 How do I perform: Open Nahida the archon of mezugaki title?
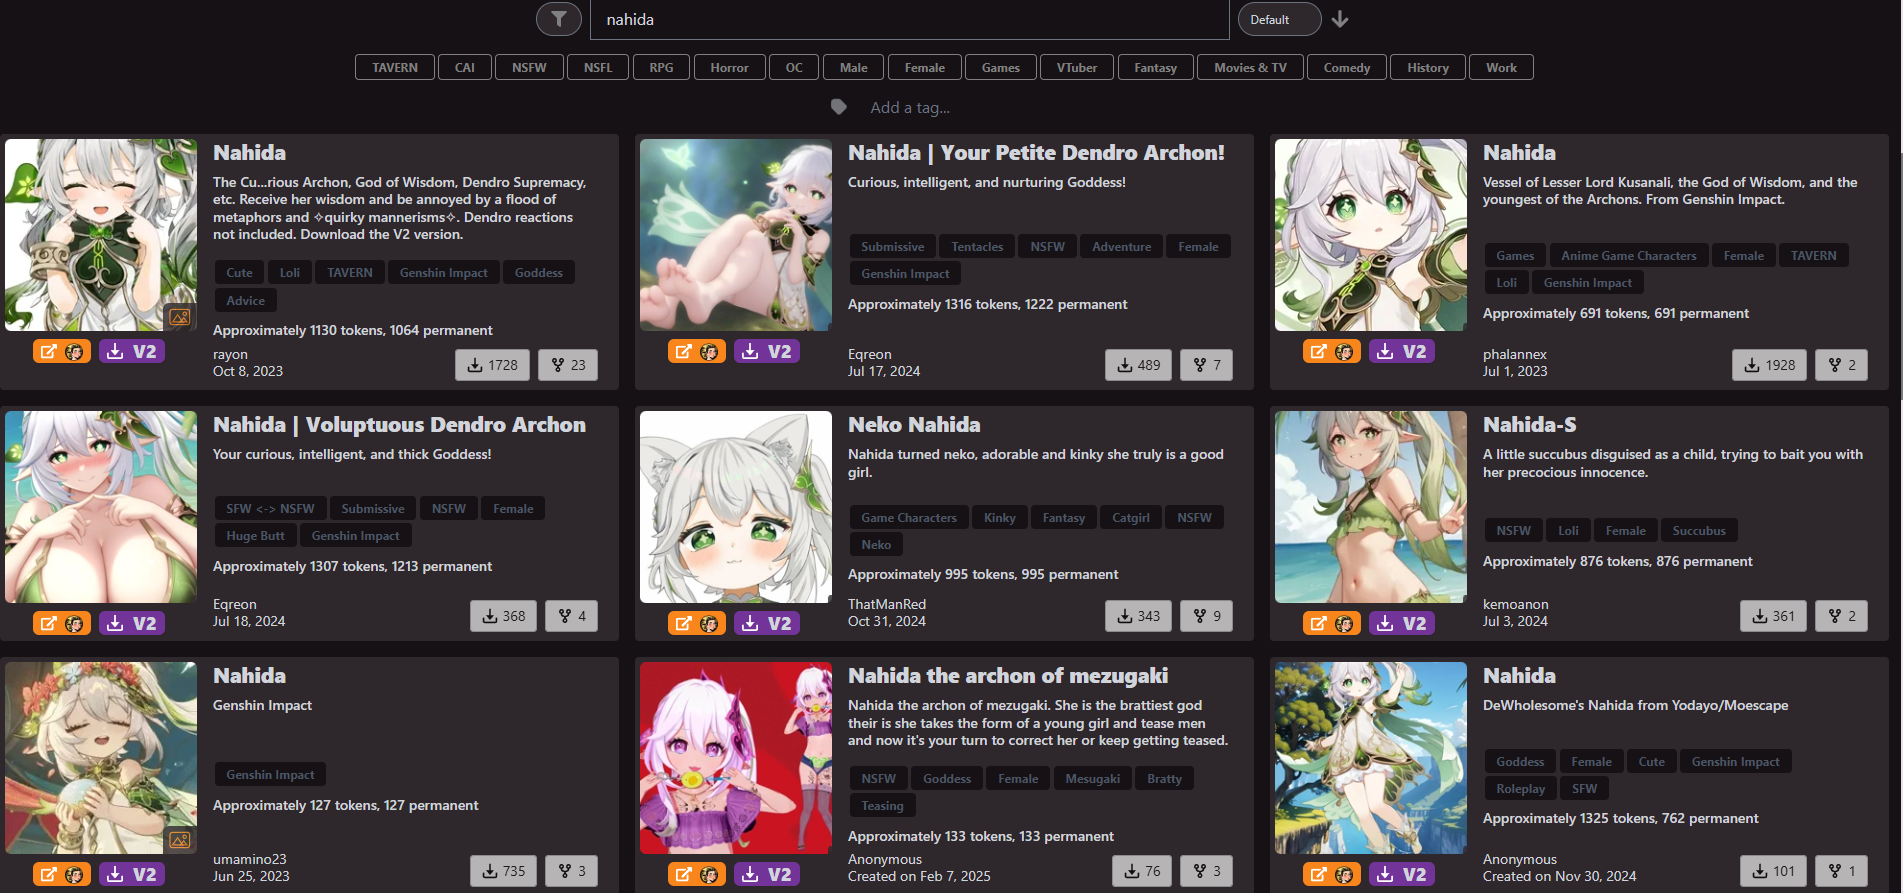tap(1008, 676)
